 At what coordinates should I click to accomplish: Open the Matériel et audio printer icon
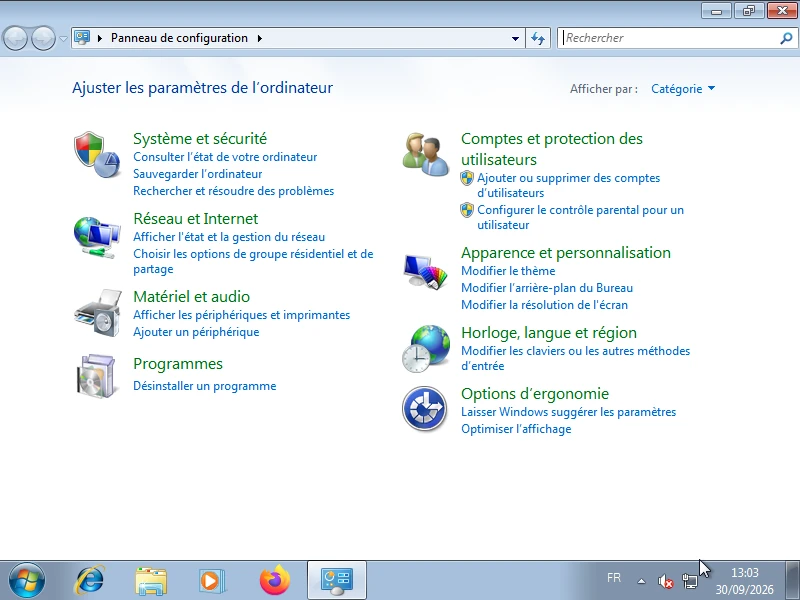coord(98,313)
